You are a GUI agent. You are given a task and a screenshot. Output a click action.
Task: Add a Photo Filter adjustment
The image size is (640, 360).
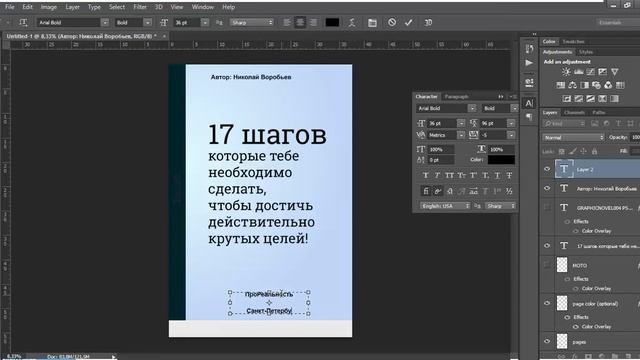(596, 85)
